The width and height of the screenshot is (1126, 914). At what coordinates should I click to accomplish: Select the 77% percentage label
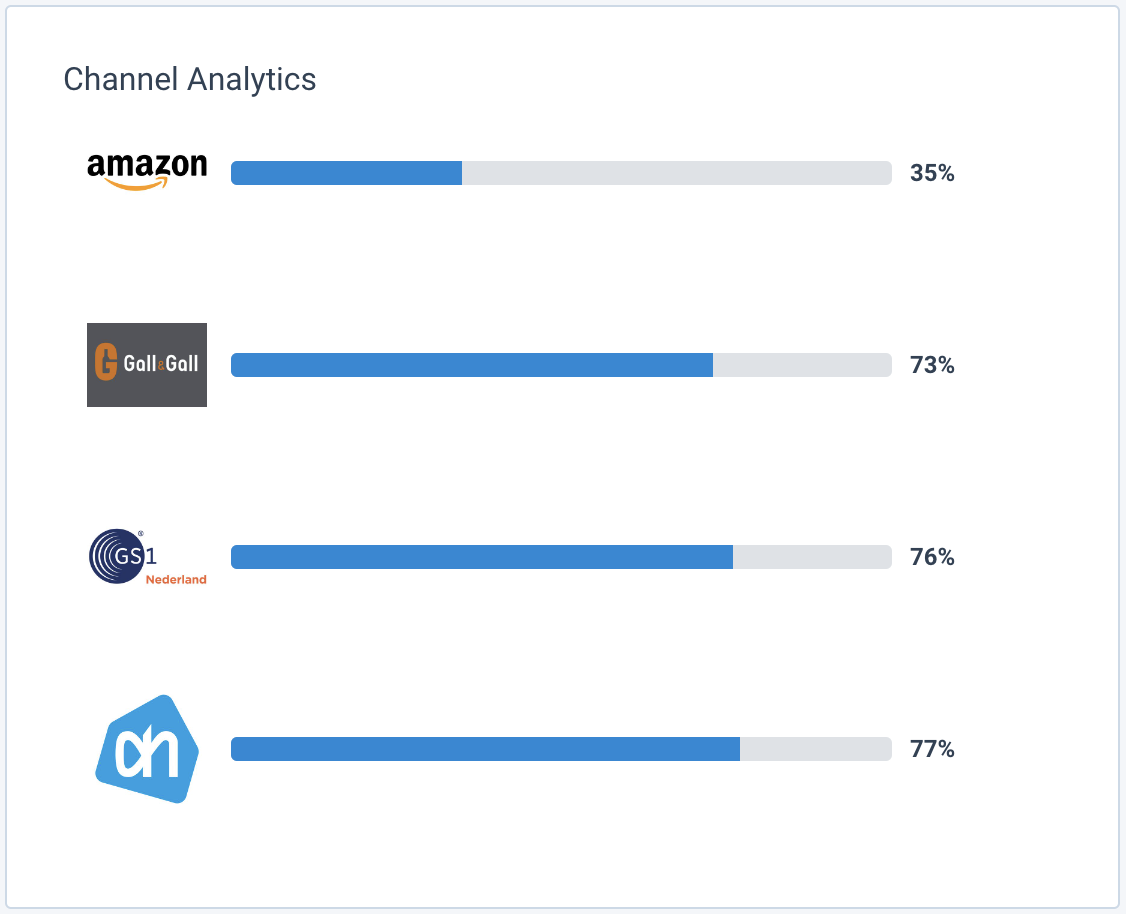[x=932, y=749]
